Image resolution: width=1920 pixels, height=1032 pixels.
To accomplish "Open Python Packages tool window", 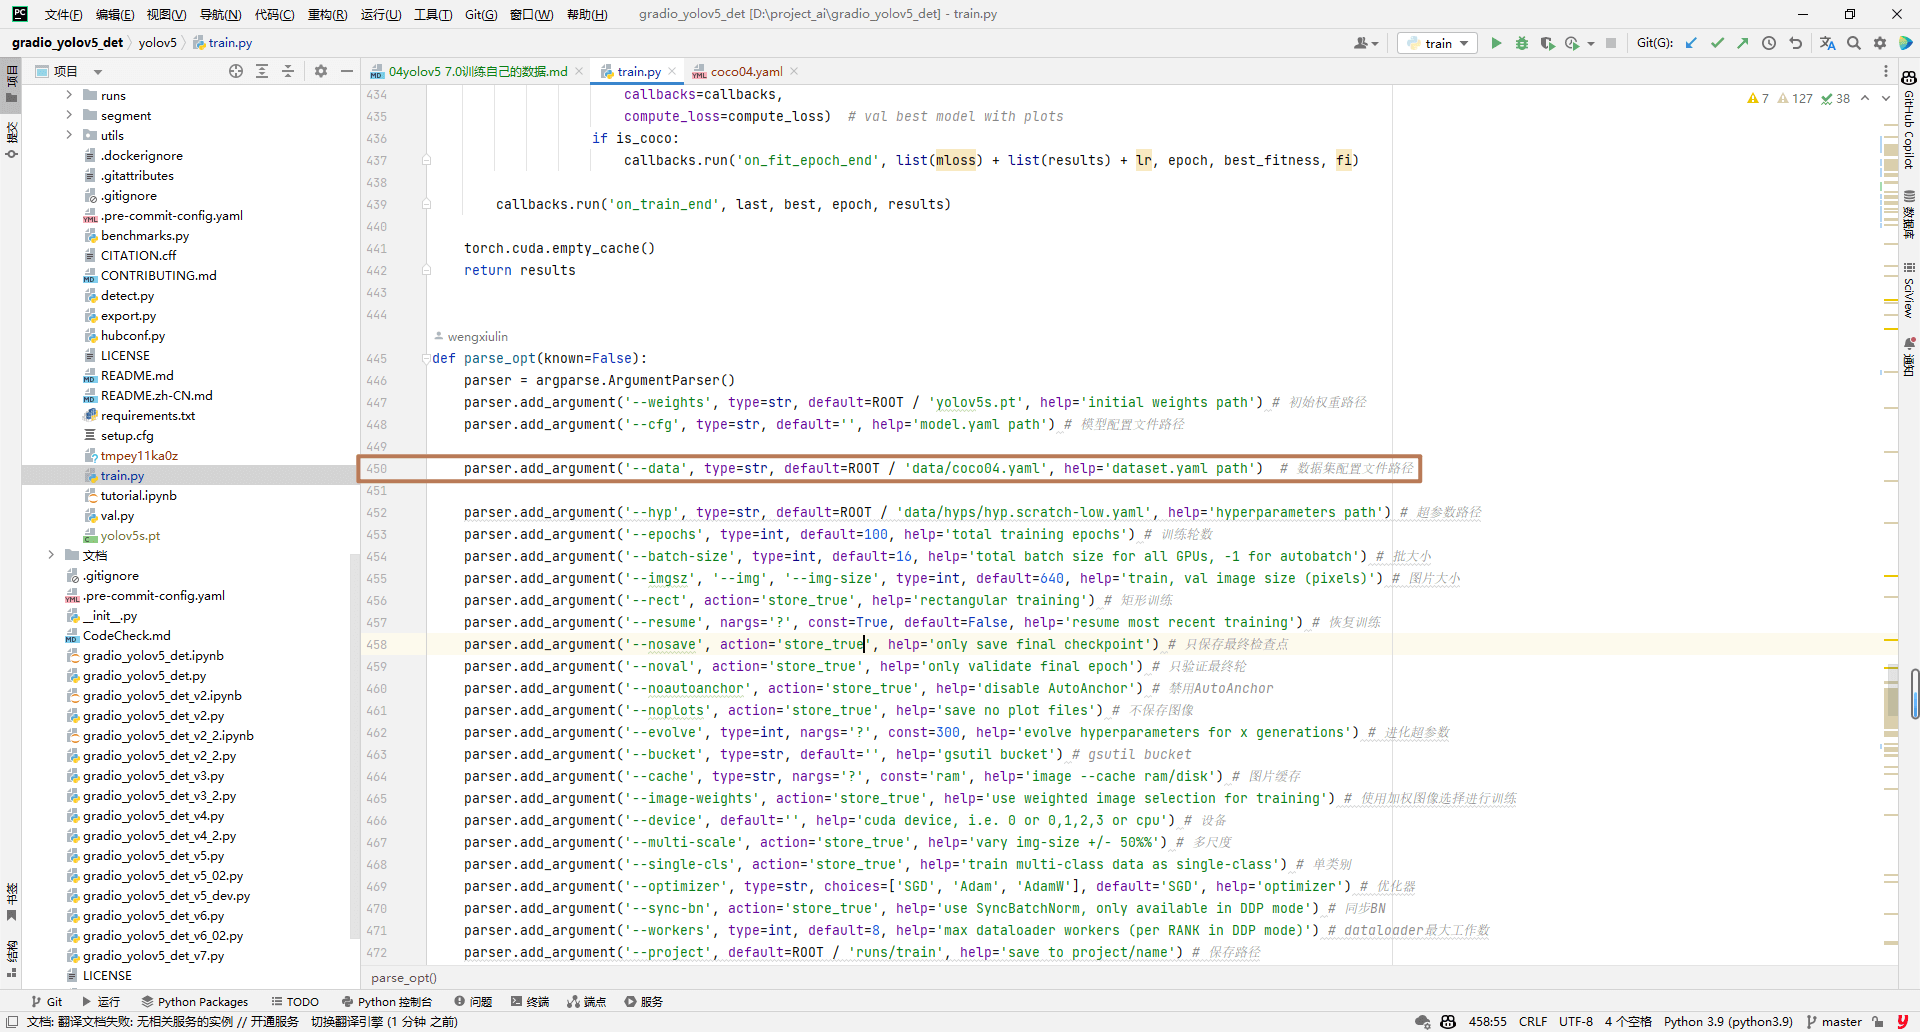I will (195, 1001).
